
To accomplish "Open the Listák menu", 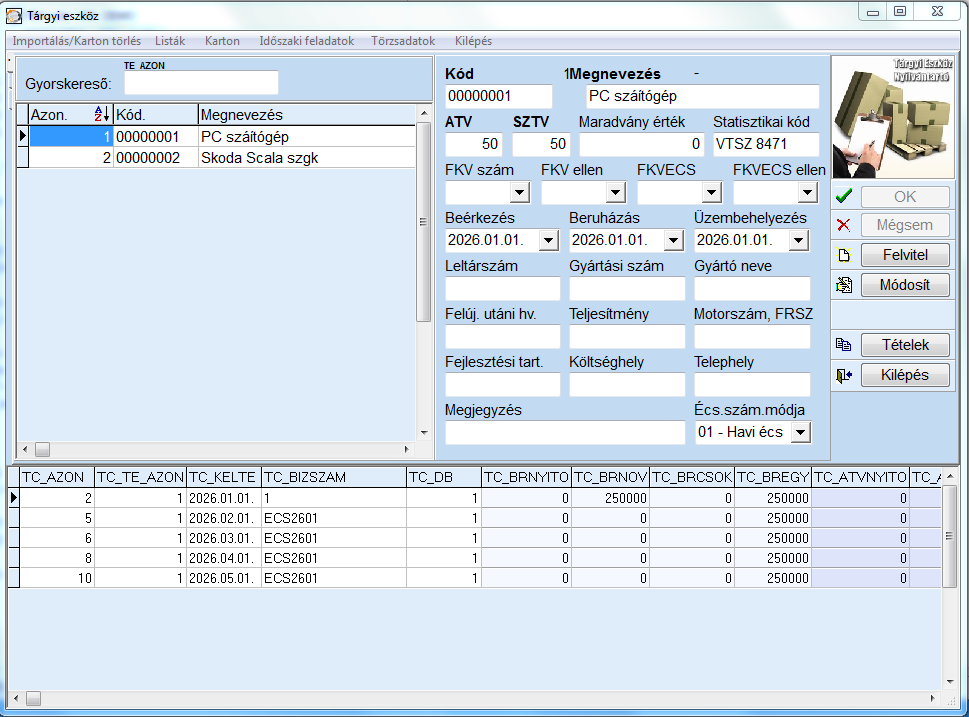I will click(x=170, y=41).
